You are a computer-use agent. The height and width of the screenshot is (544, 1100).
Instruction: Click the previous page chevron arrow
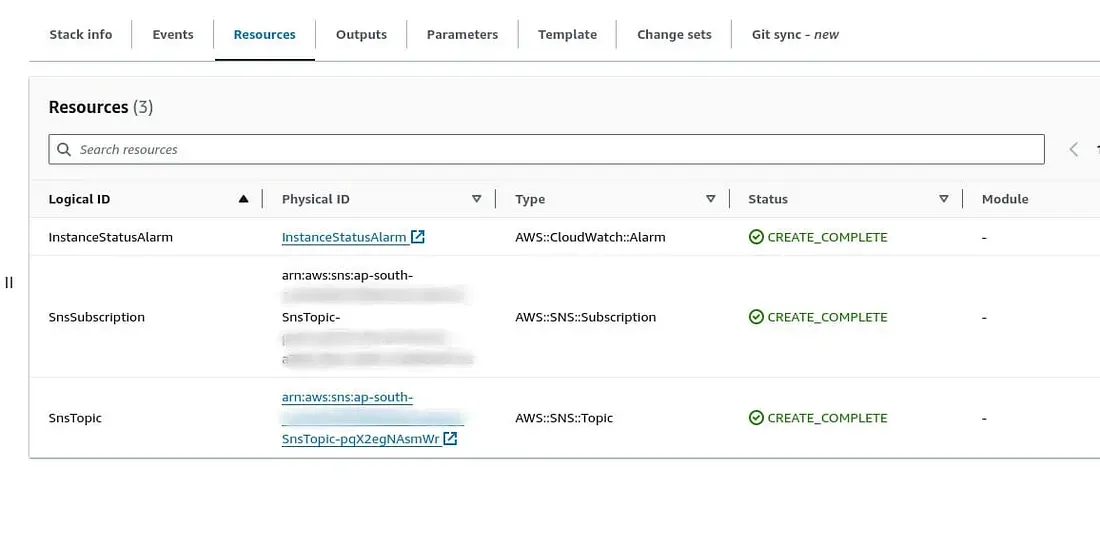tap(1074, 150)
